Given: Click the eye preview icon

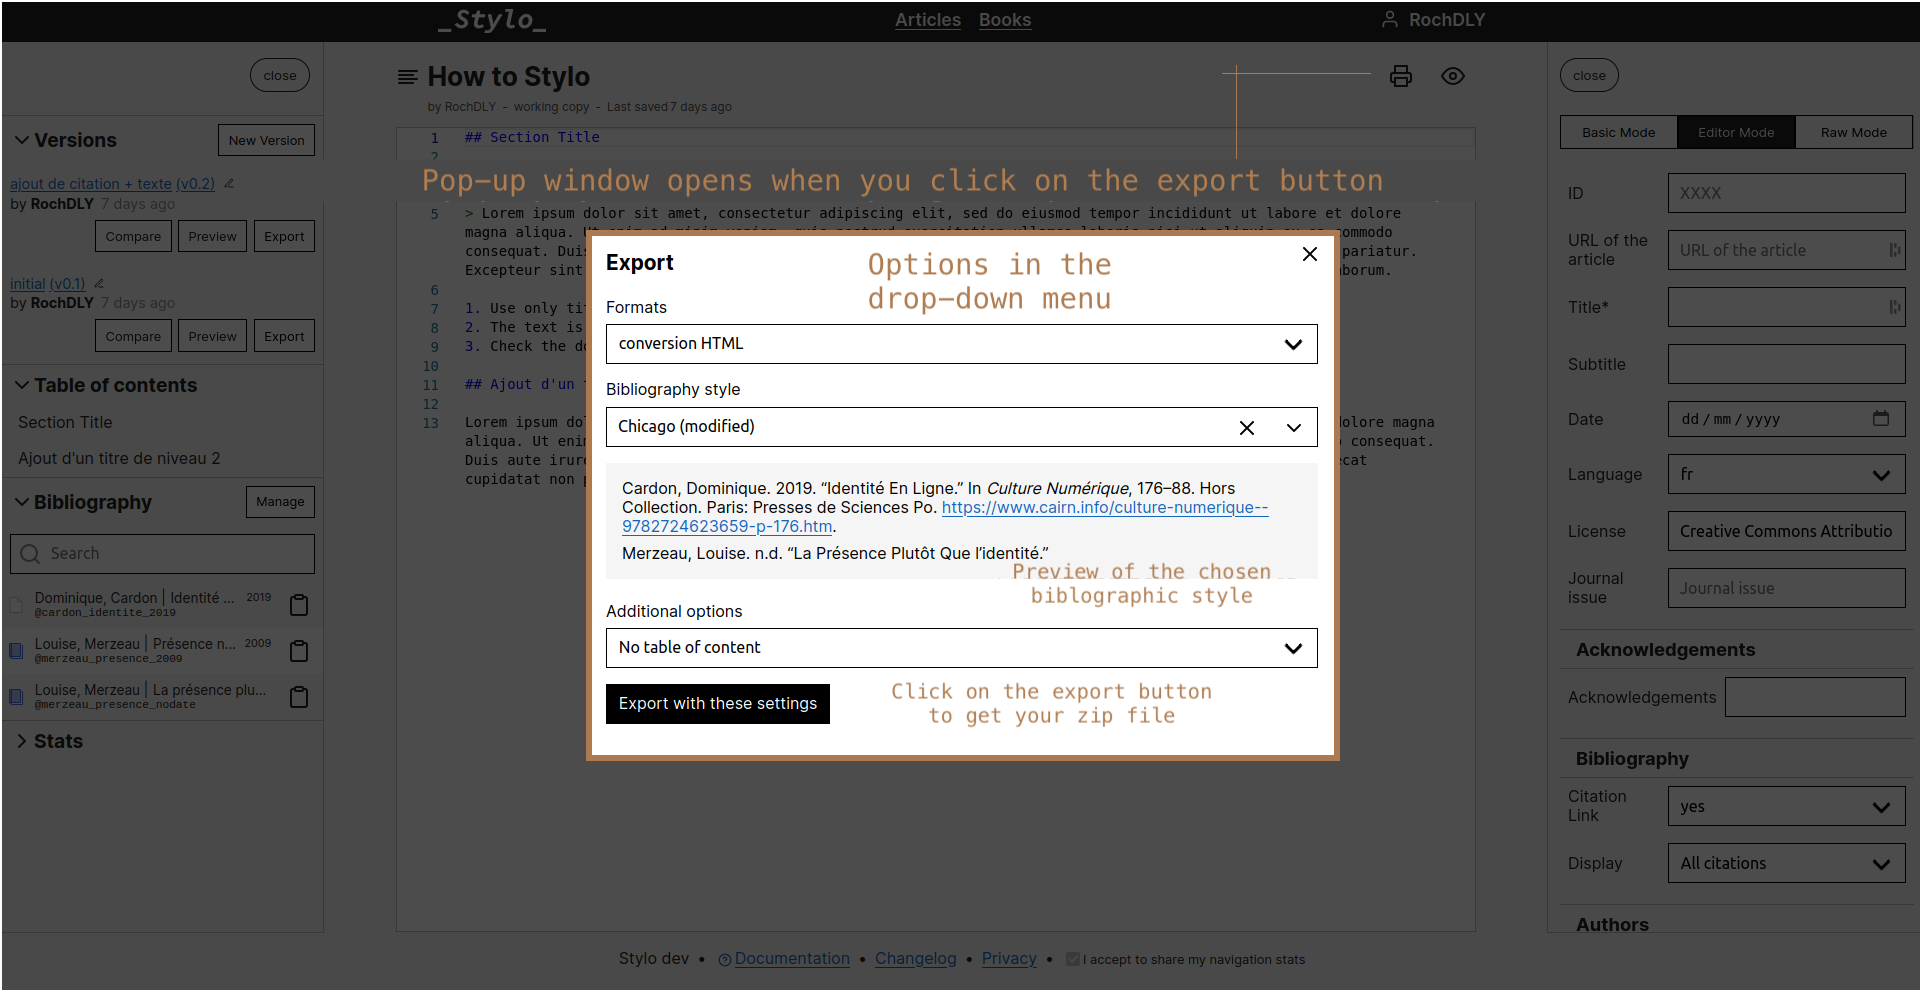Looking at the screenshot, I should click(x=1453, y=76).
